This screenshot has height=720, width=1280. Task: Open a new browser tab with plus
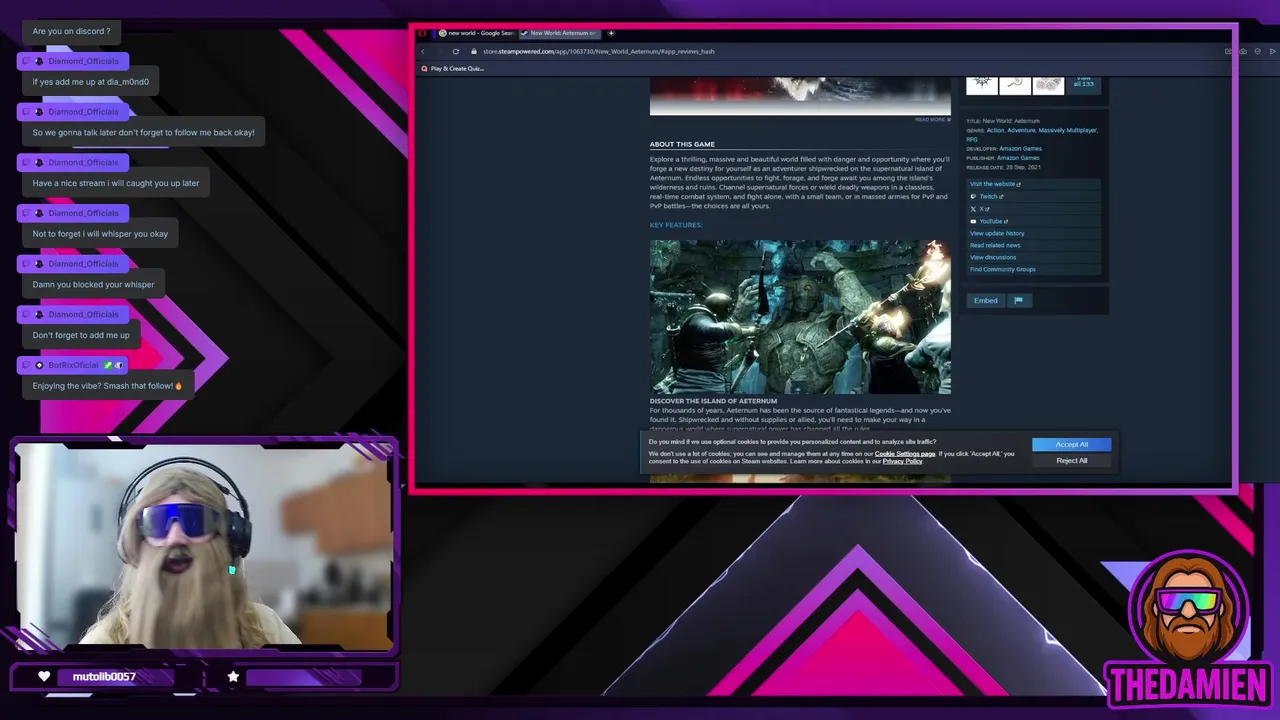pyautogui.click(x=611, y=33)
